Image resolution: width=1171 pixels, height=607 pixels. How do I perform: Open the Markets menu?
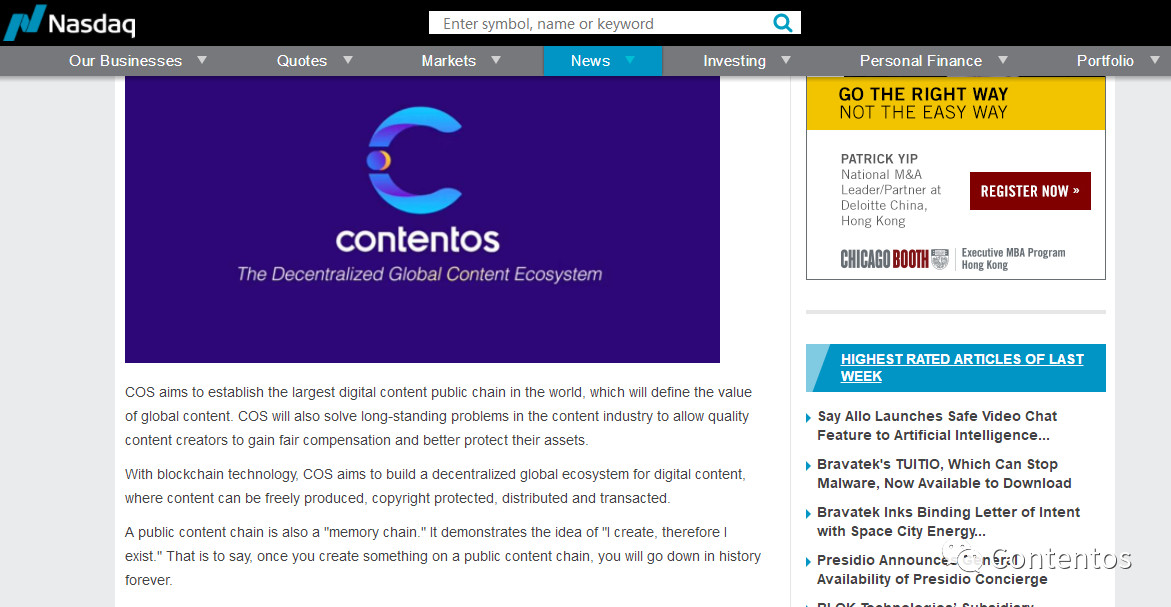(x=448, y=60)
